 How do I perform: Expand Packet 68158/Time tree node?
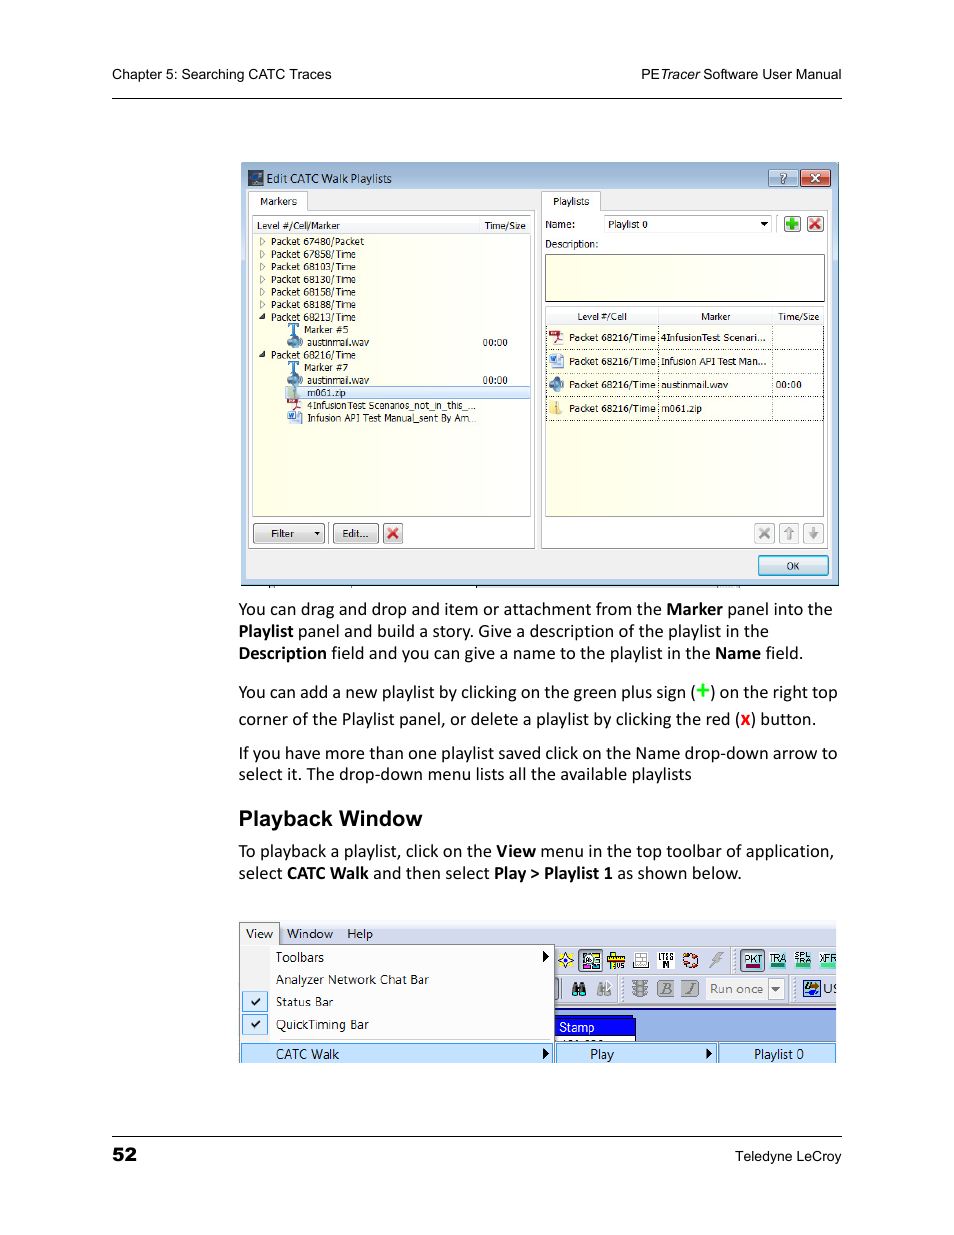pos(263,292)
